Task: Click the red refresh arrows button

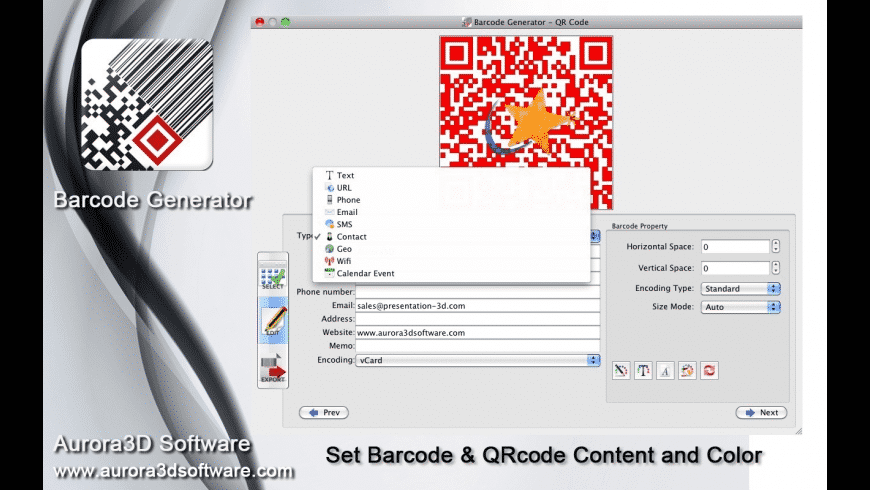Action: pyautogui.click(x=709, y=370)
